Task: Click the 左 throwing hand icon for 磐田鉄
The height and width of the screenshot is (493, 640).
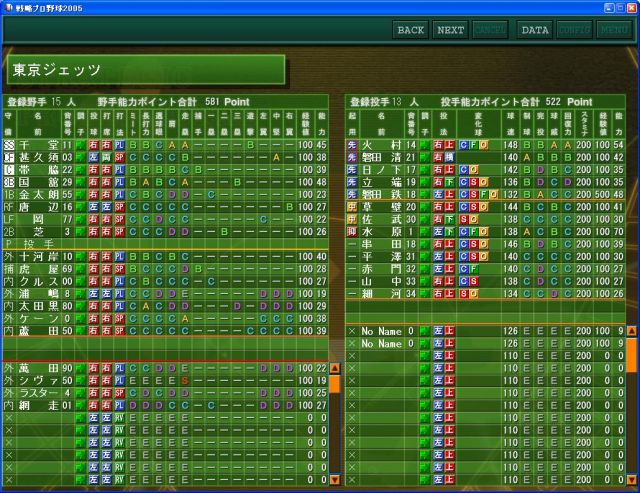Action: (438, 195)
